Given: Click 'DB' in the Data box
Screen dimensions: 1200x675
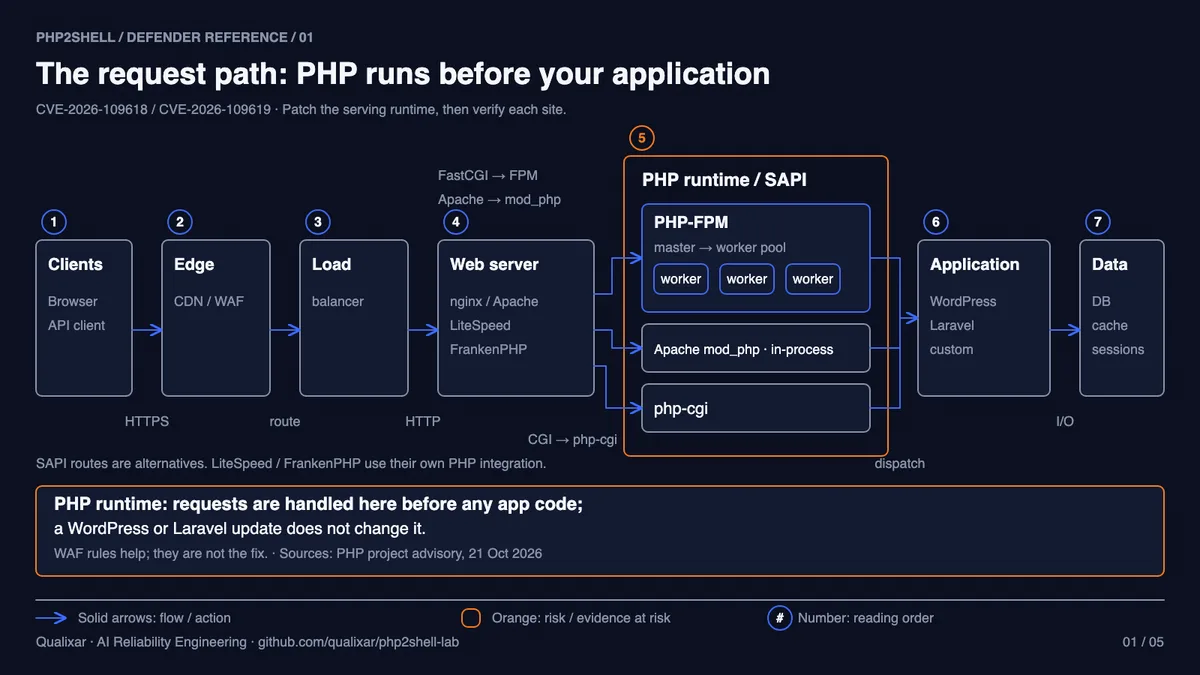Looking at the screenshot, I should pos(1101,301).
